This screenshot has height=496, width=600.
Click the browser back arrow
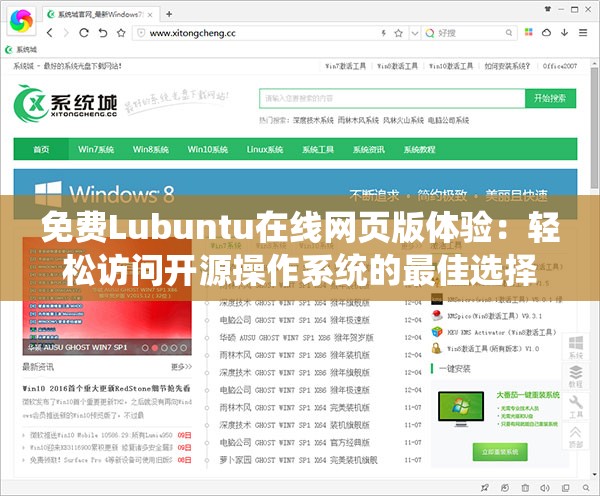50,33
